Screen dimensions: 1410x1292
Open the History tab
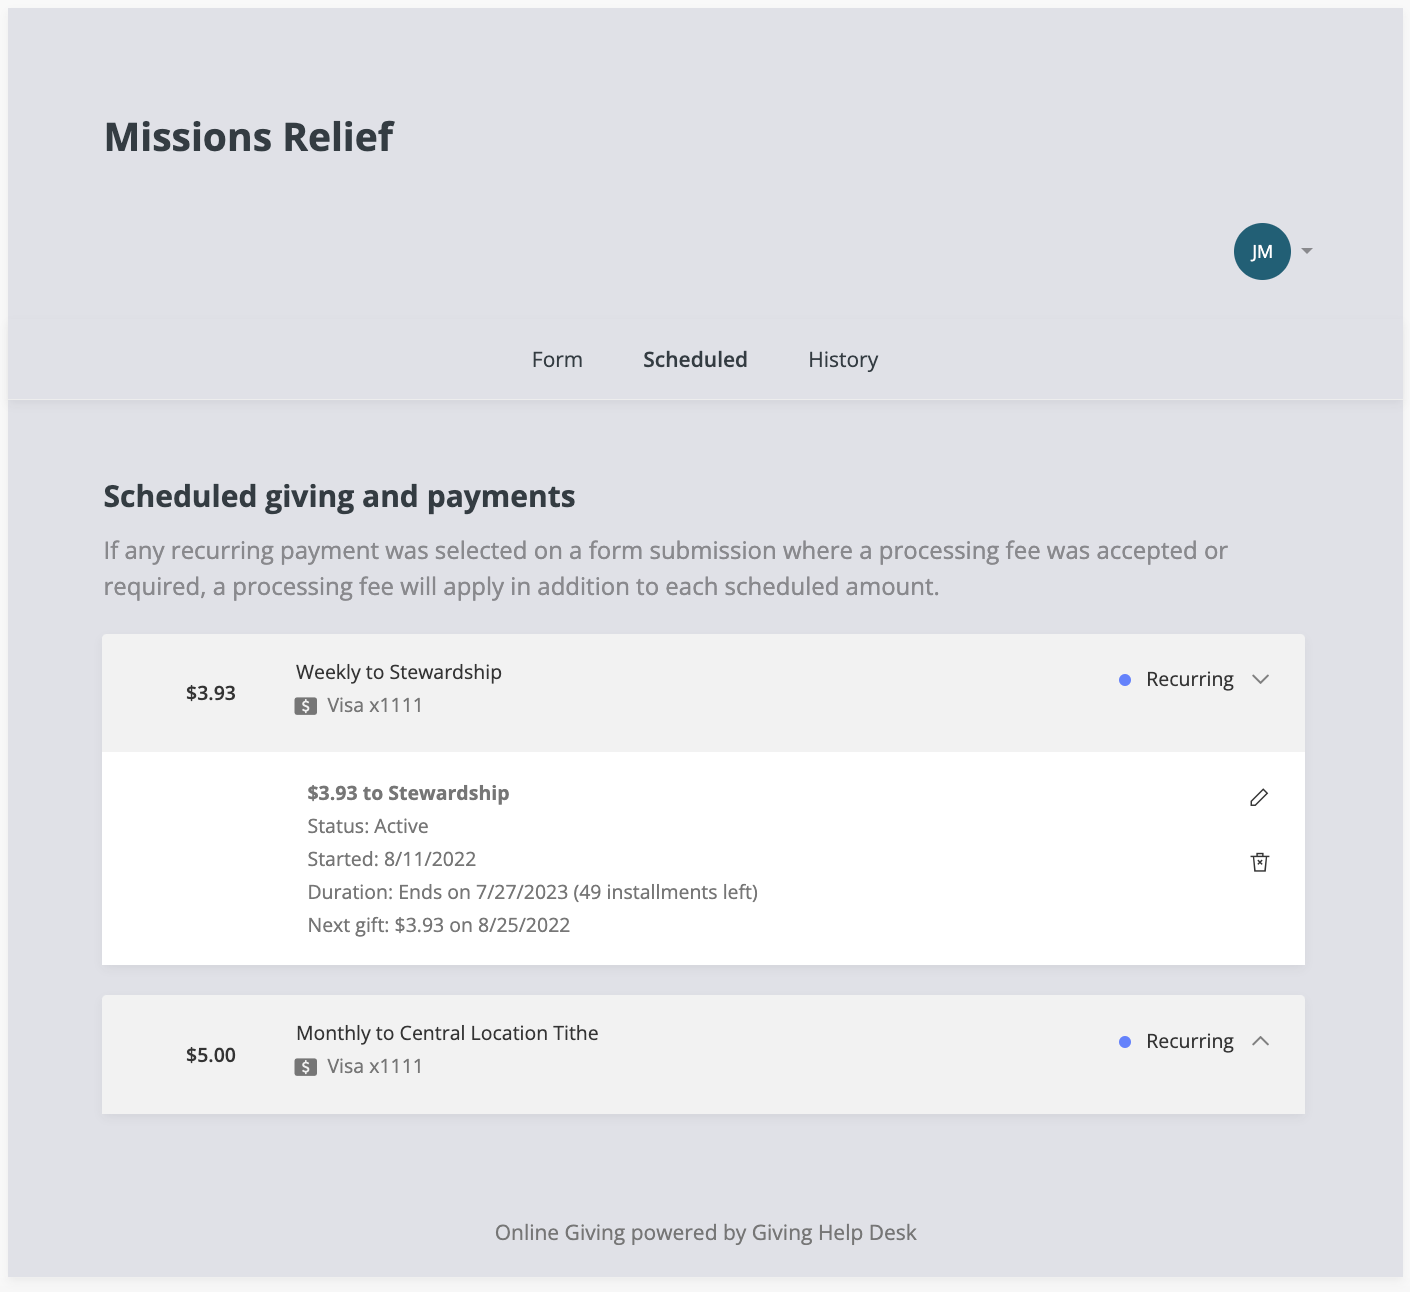pyautogui.click(x=843, y=359)
